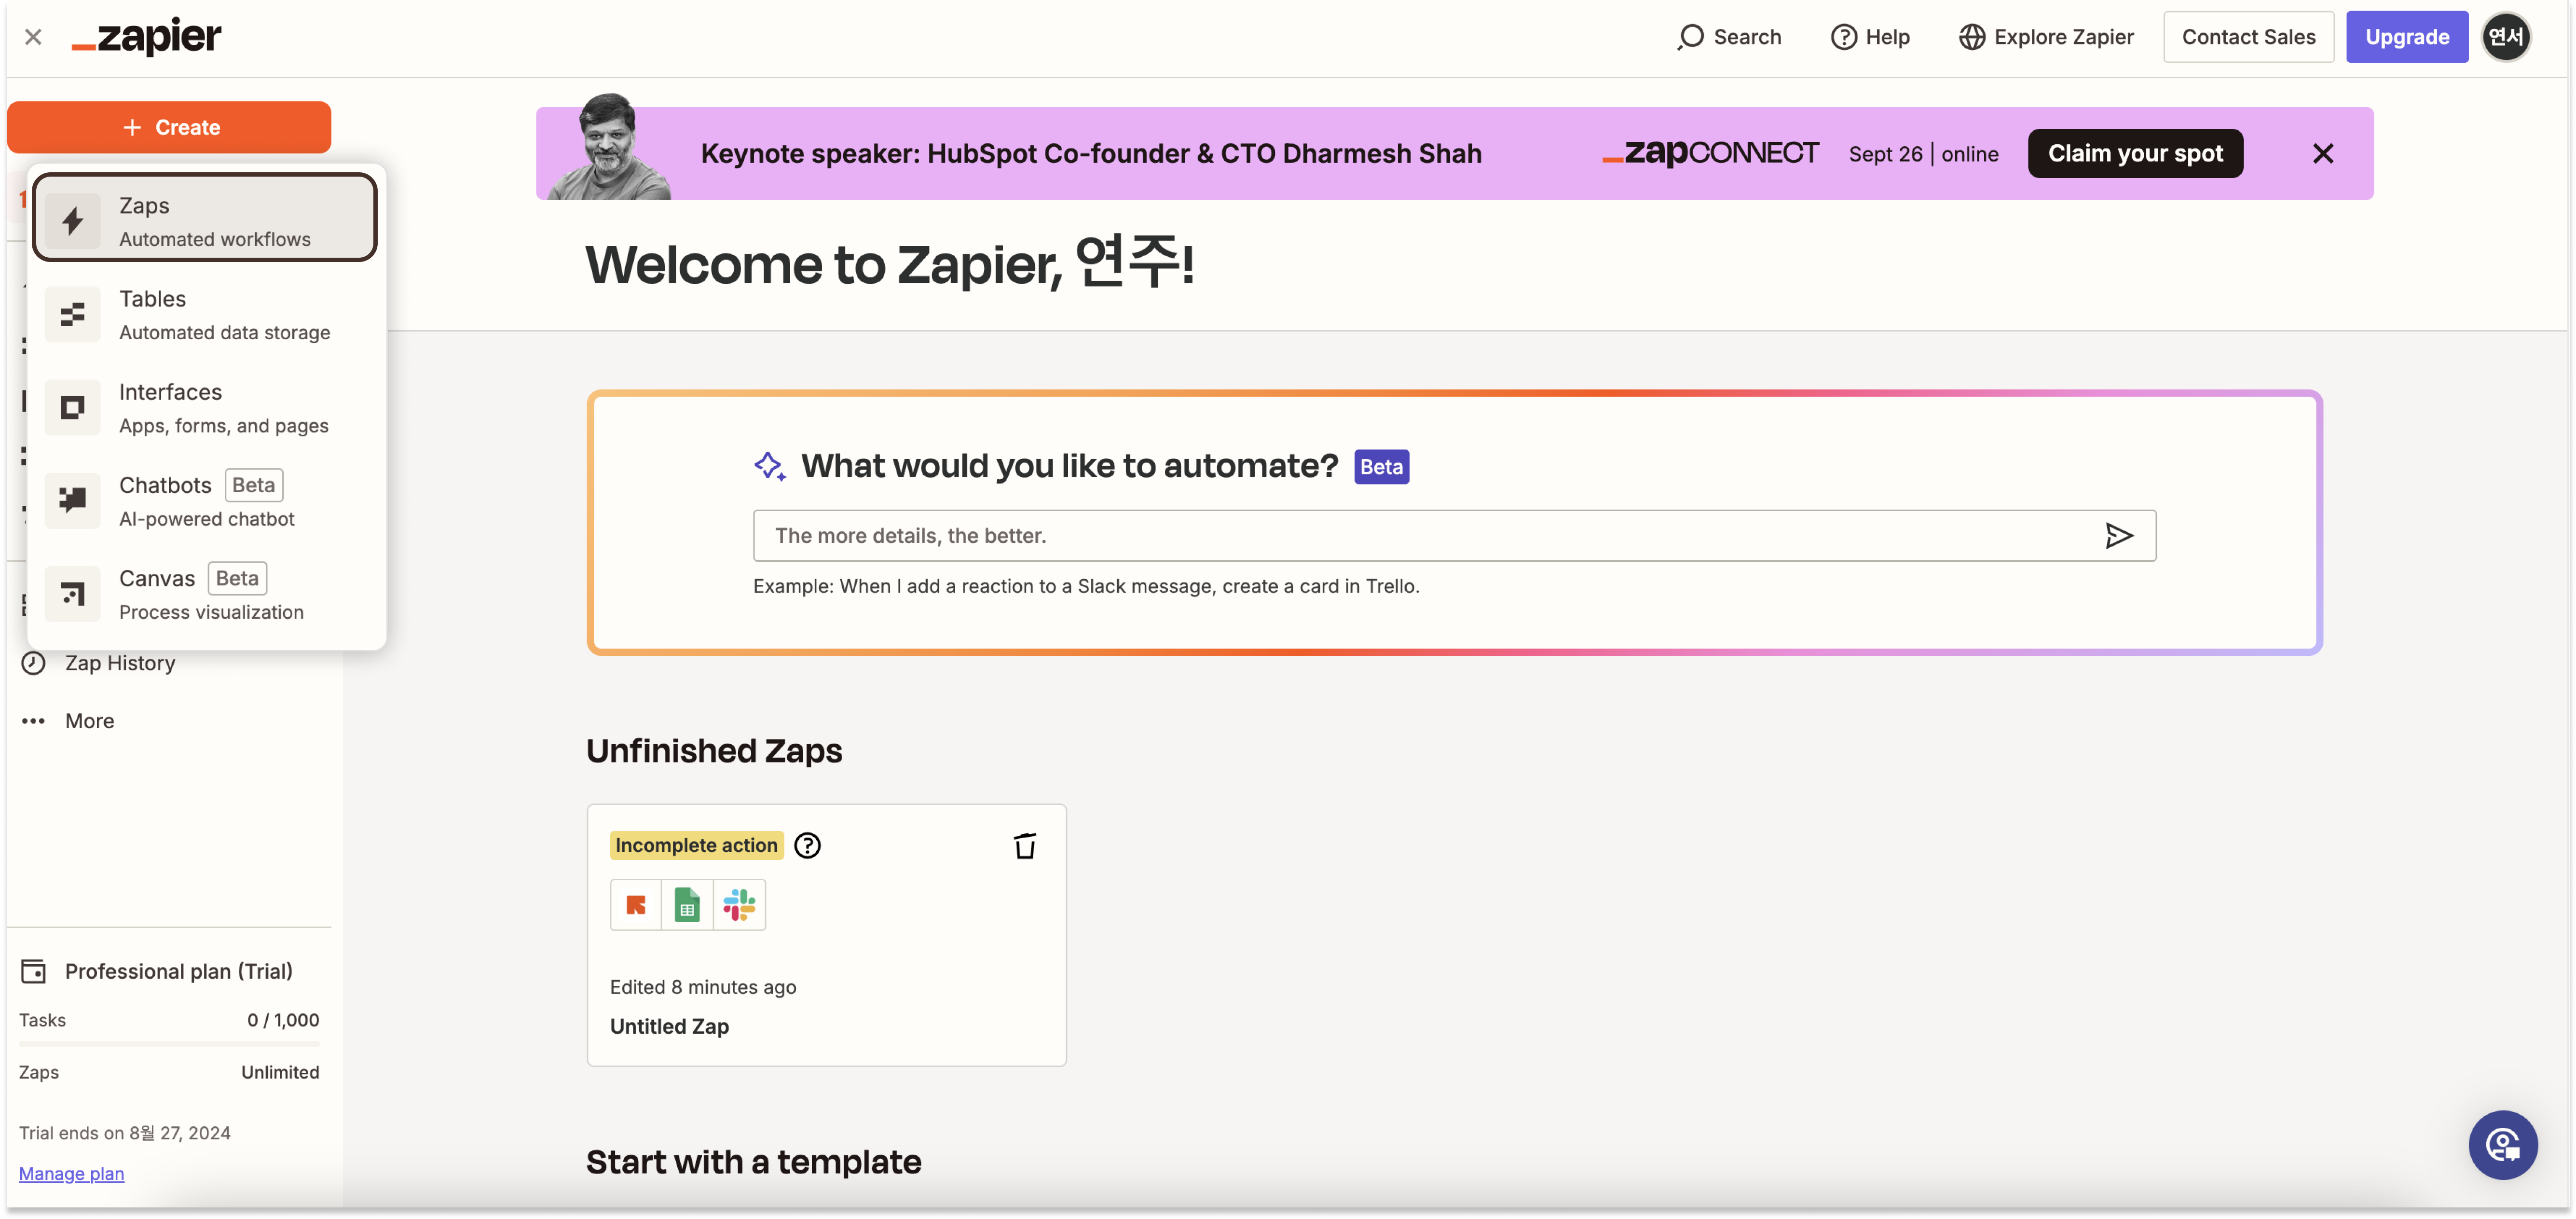This screenshot has height=1219, width=2576.
Task: Click the Google Sheets icon on Zap card
Action: pos(687,905)
